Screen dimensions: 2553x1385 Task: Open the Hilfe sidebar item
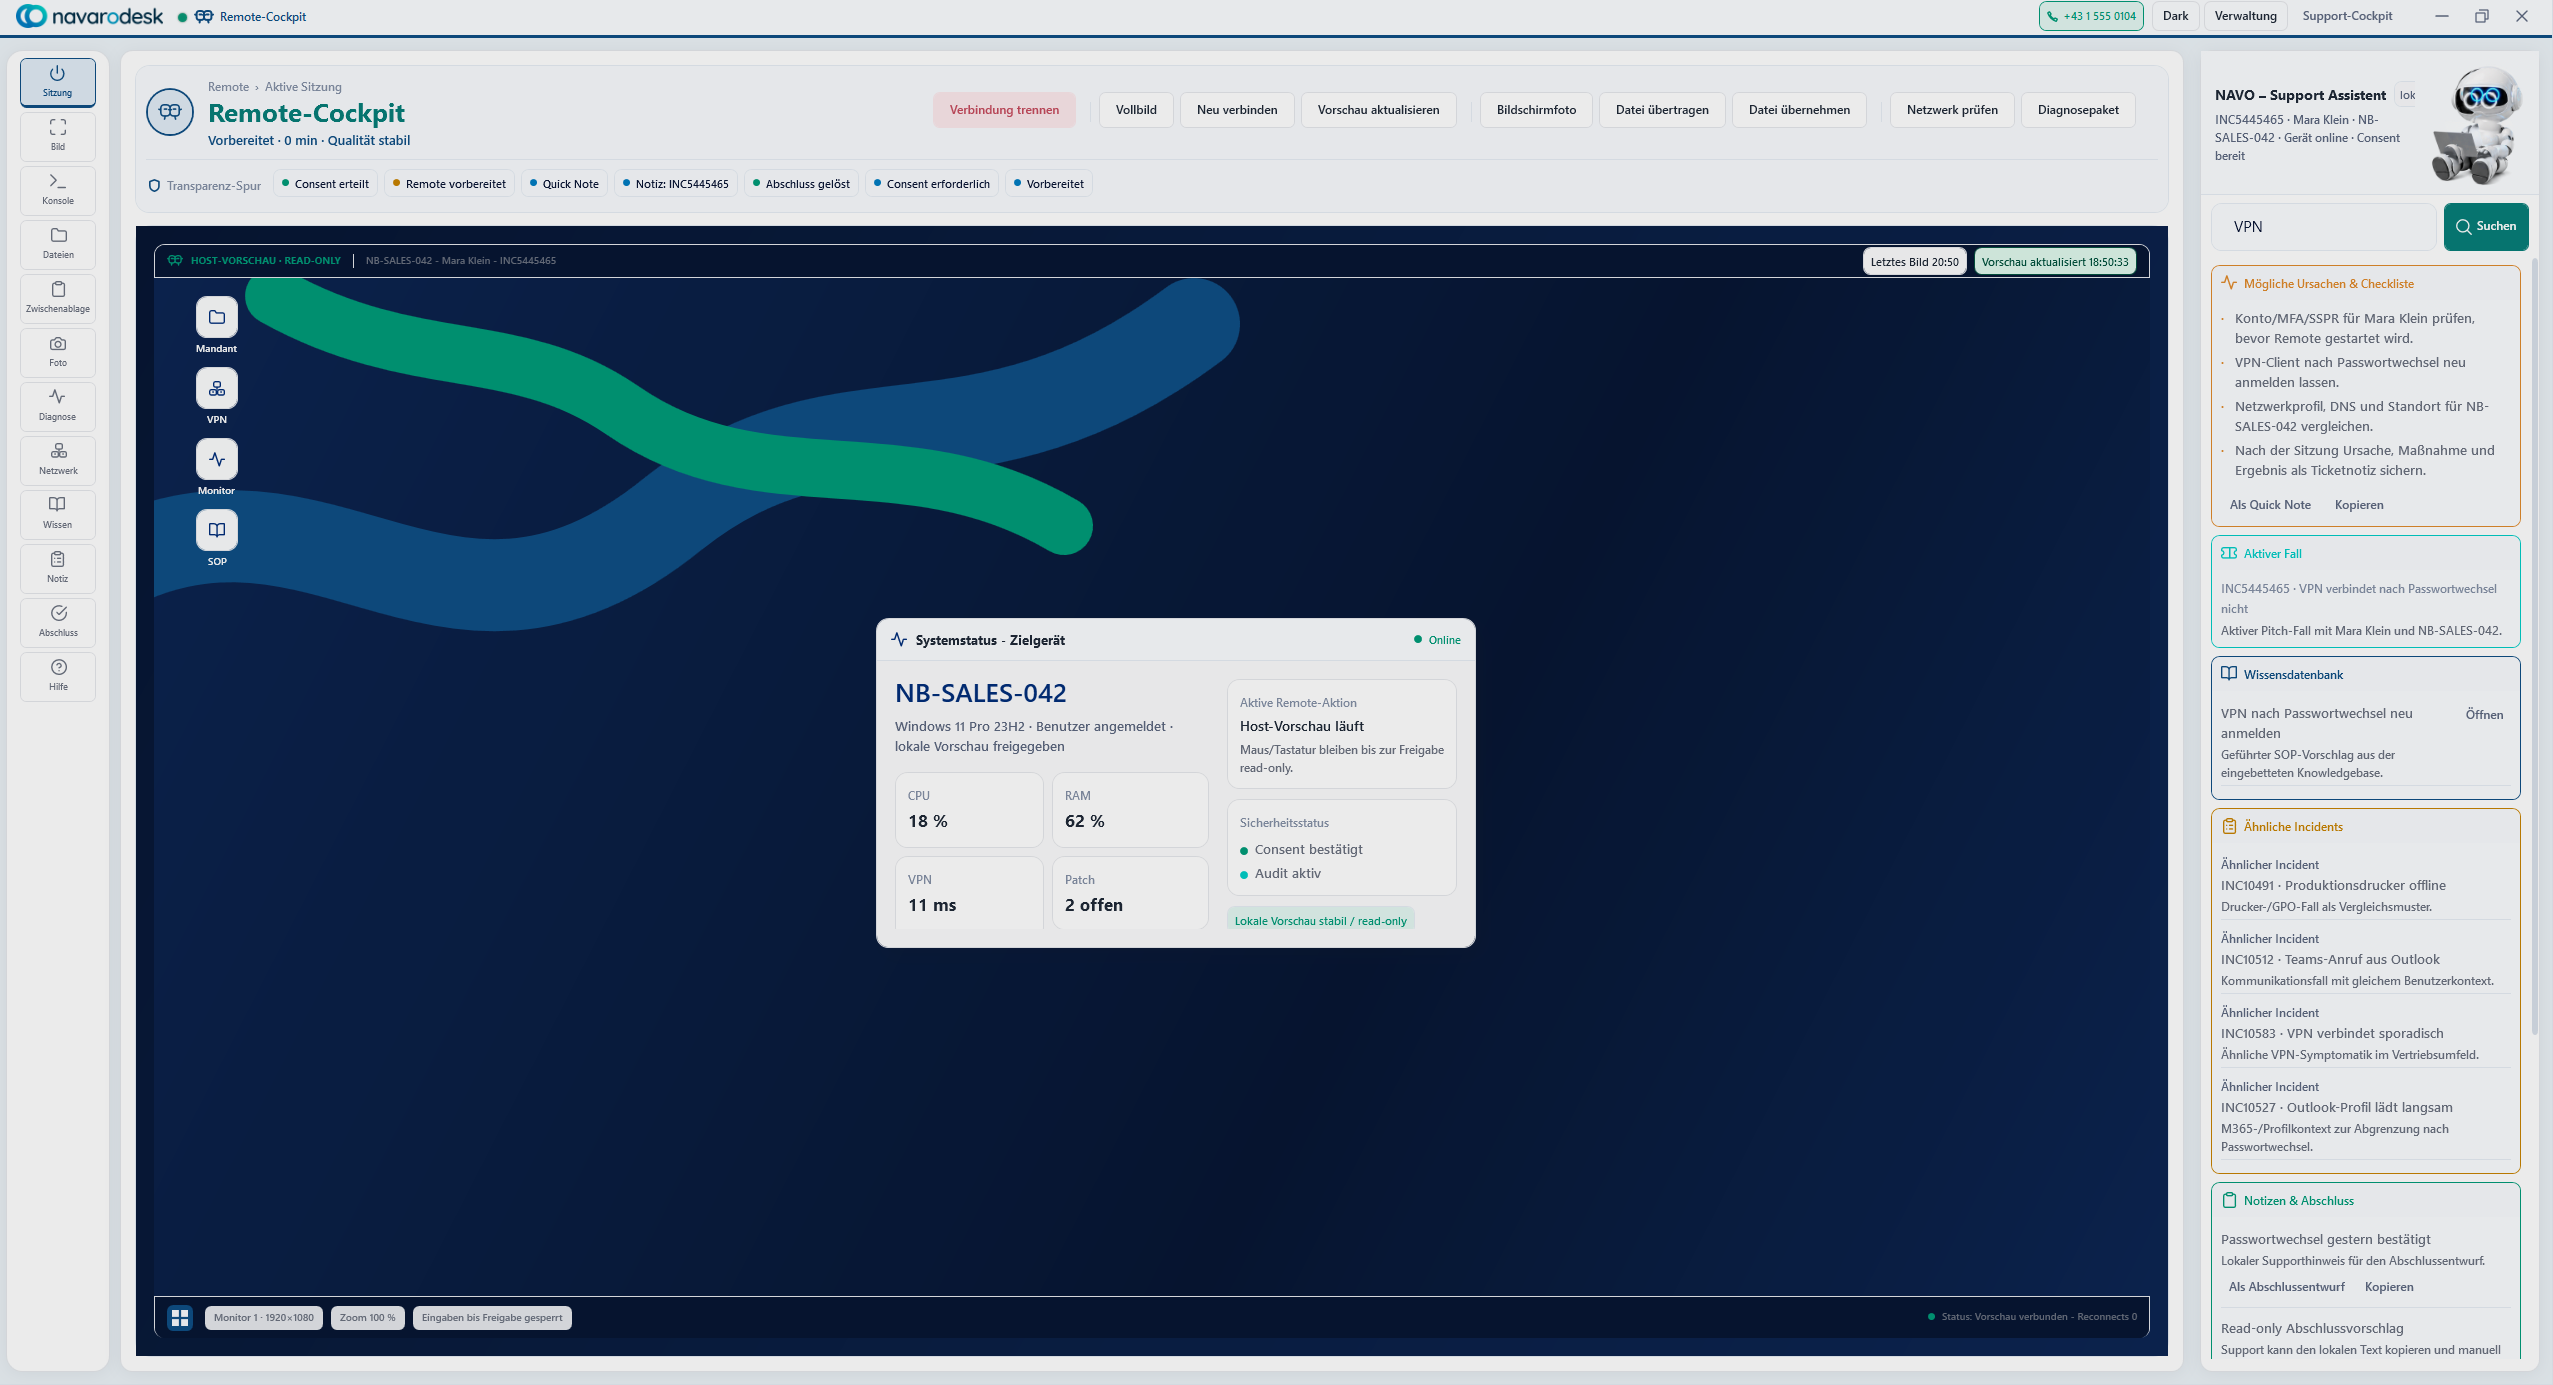[x=58, y=676]
